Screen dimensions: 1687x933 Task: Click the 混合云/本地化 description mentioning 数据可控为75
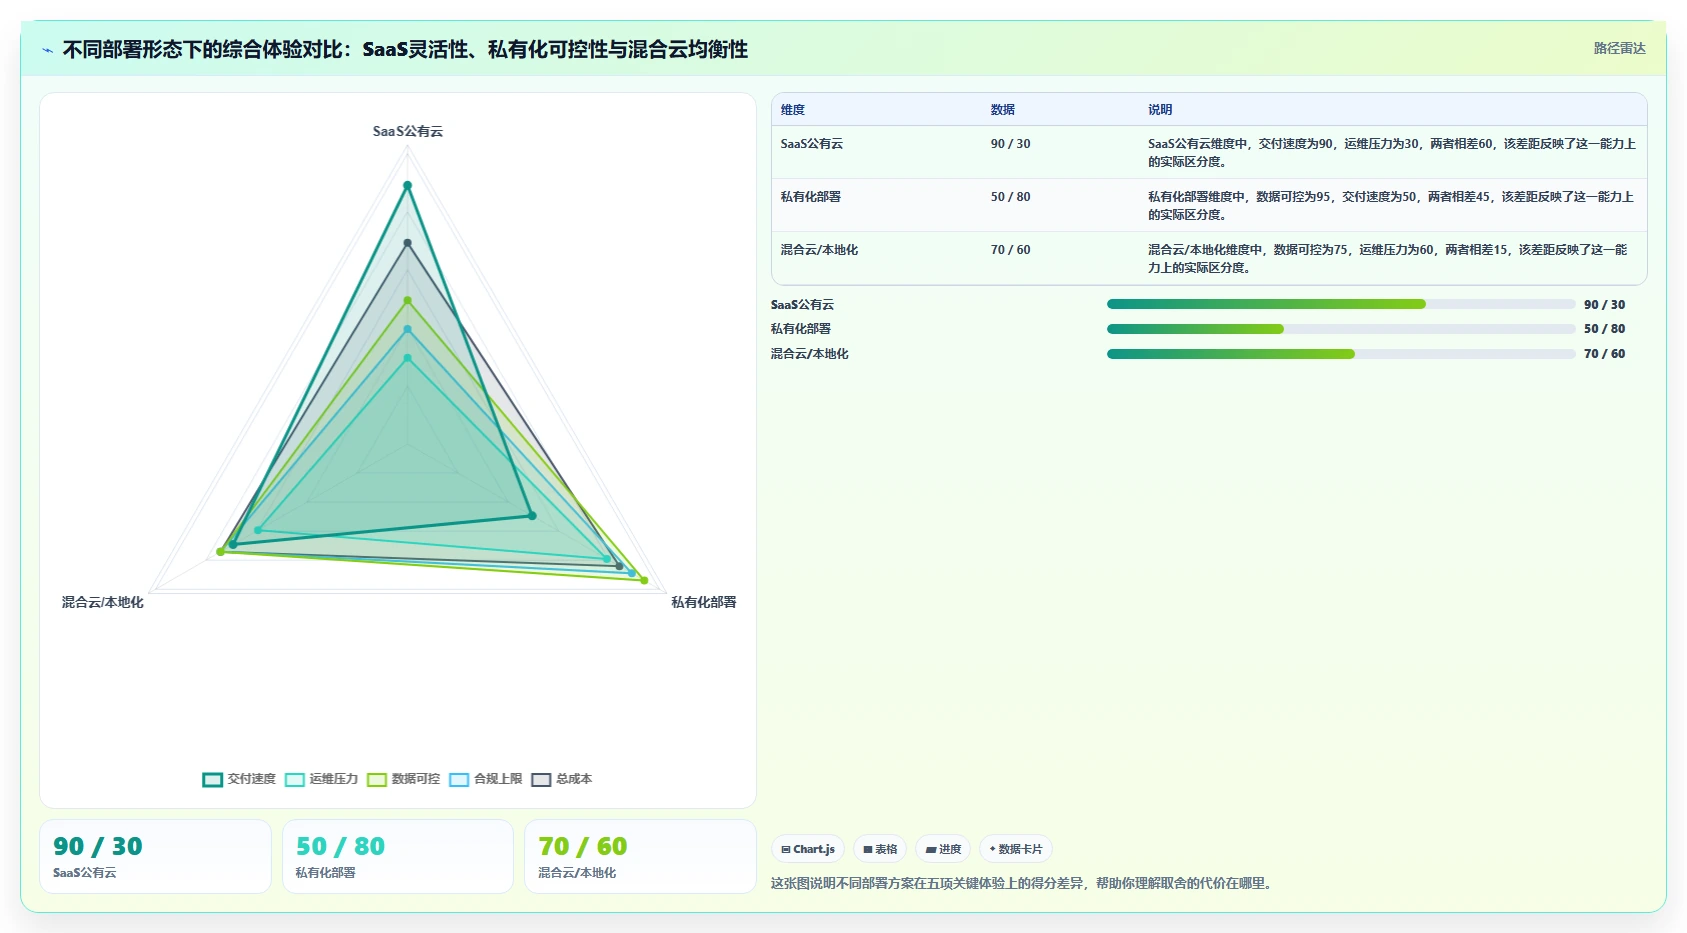coord(1388,259)
